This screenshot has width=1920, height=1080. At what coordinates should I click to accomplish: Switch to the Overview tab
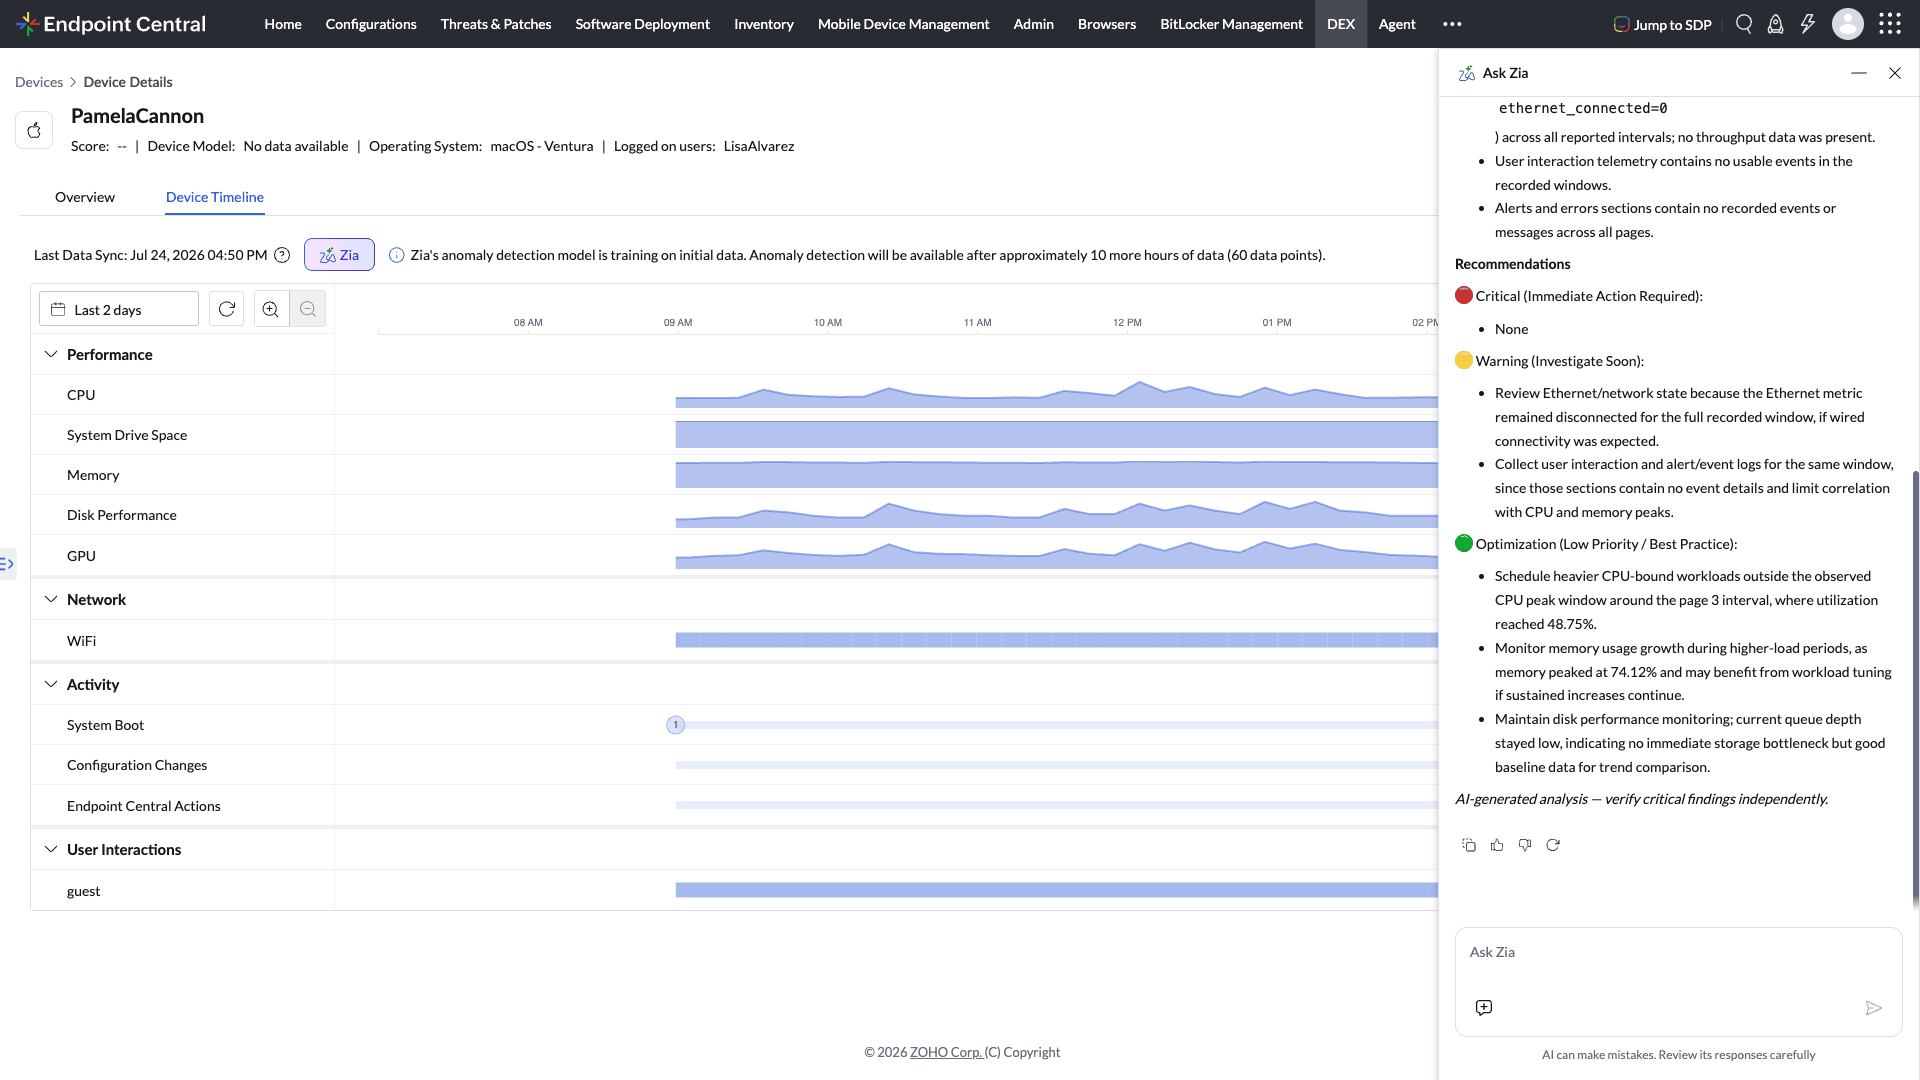click(x=85, y=197)
